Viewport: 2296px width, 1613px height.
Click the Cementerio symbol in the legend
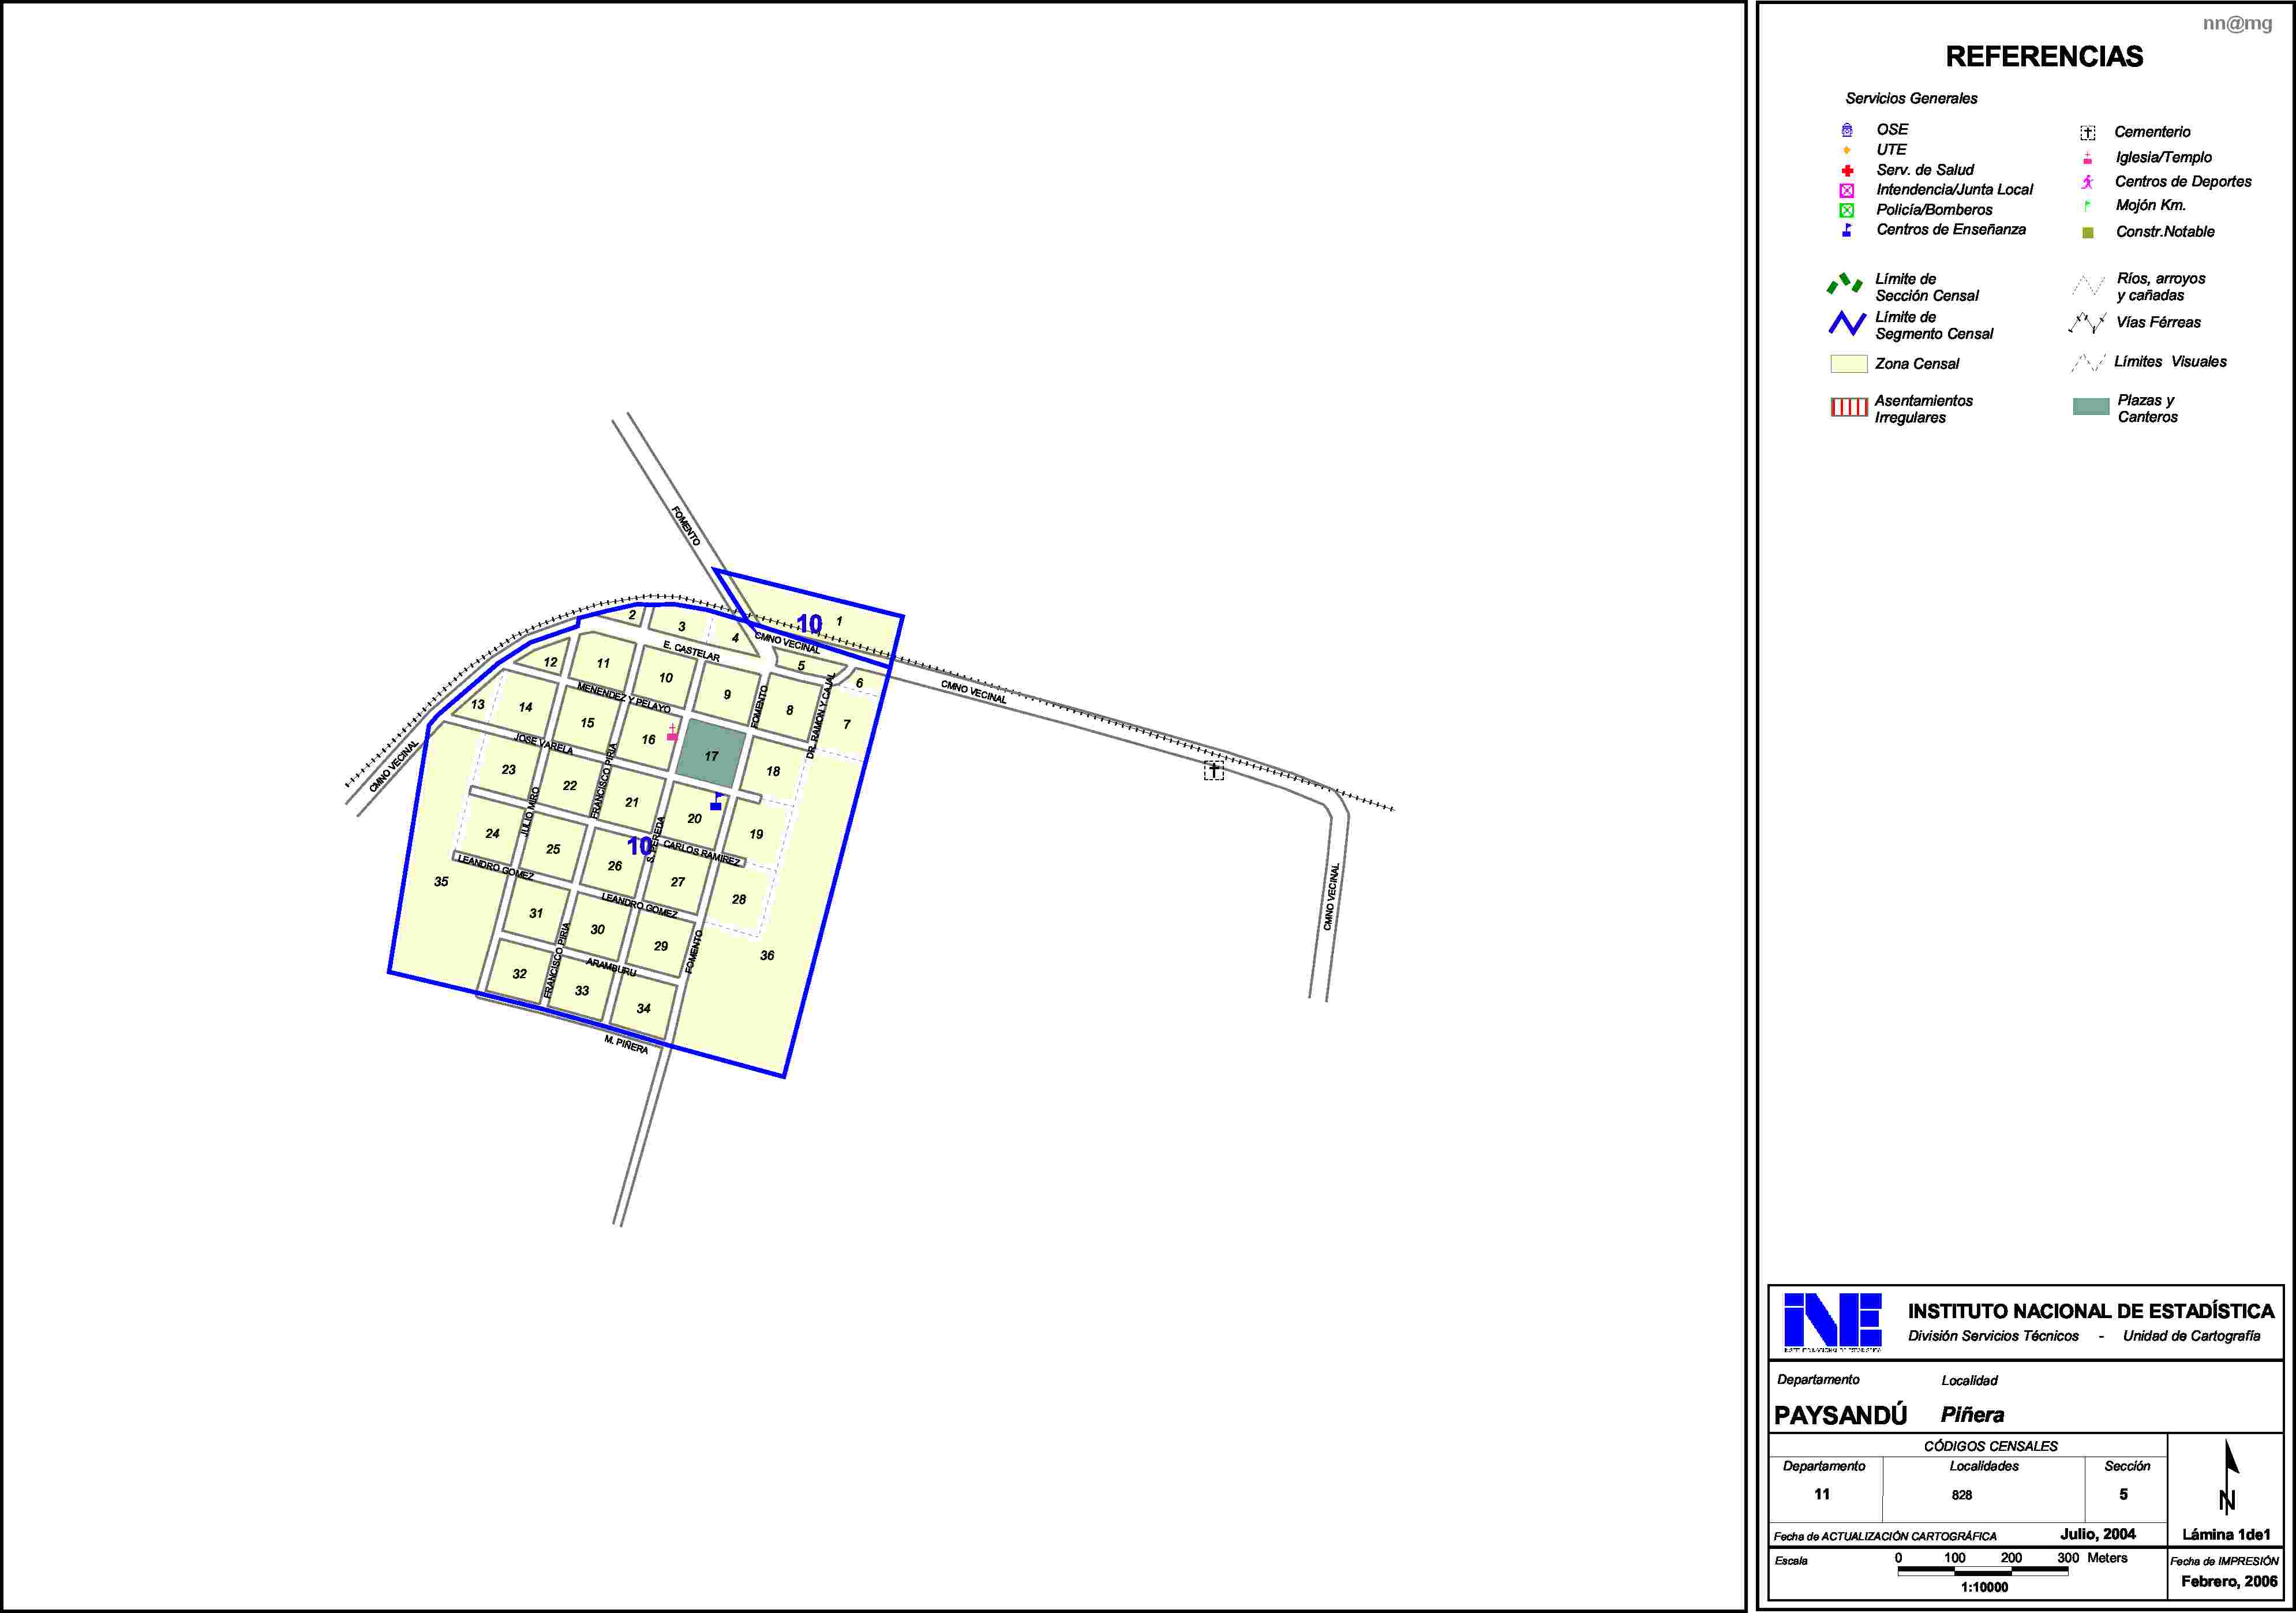pyautogui.click(x=2088, y=133)
